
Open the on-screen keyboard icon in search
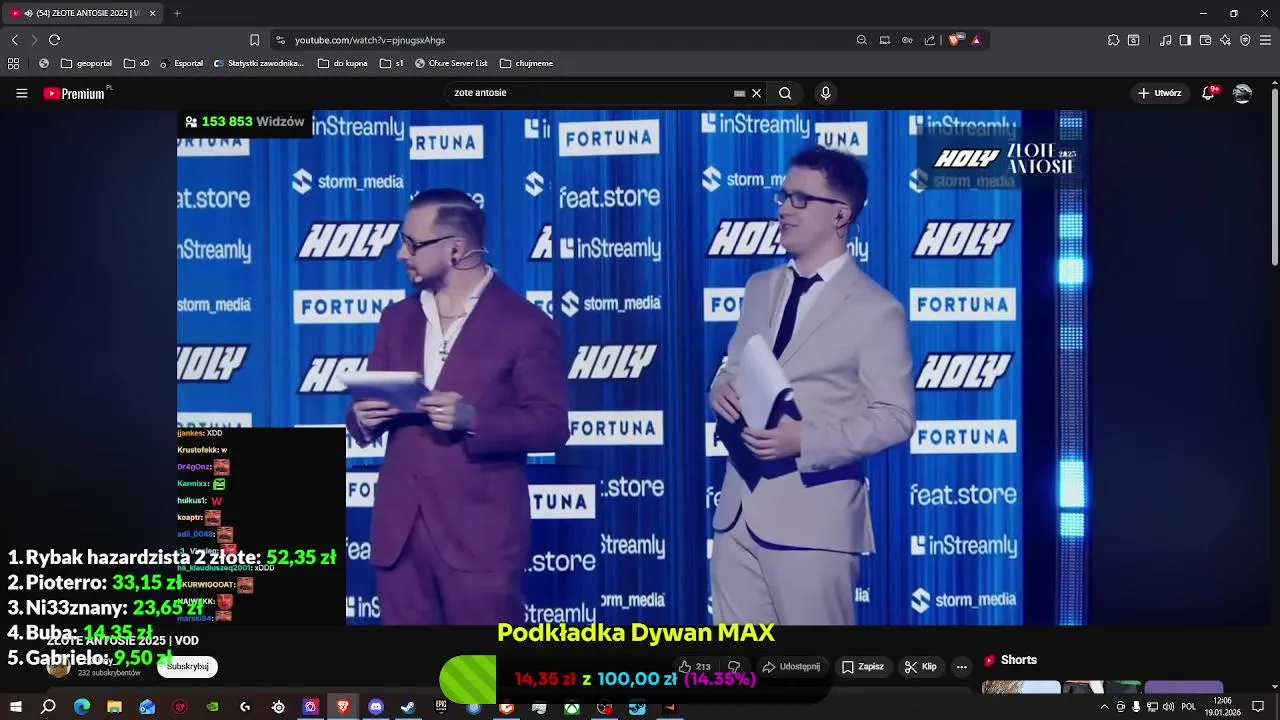tap(739, 93)
